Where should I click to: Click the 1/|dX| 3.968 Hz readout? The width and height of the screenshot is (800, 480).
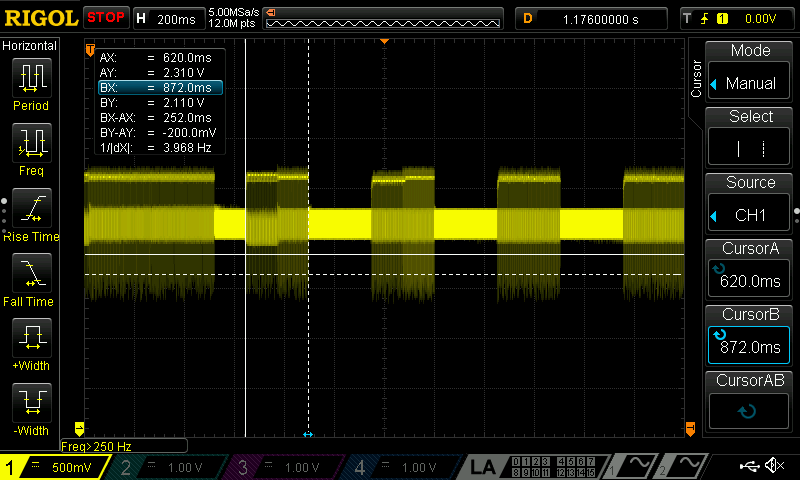coord(156,147)
